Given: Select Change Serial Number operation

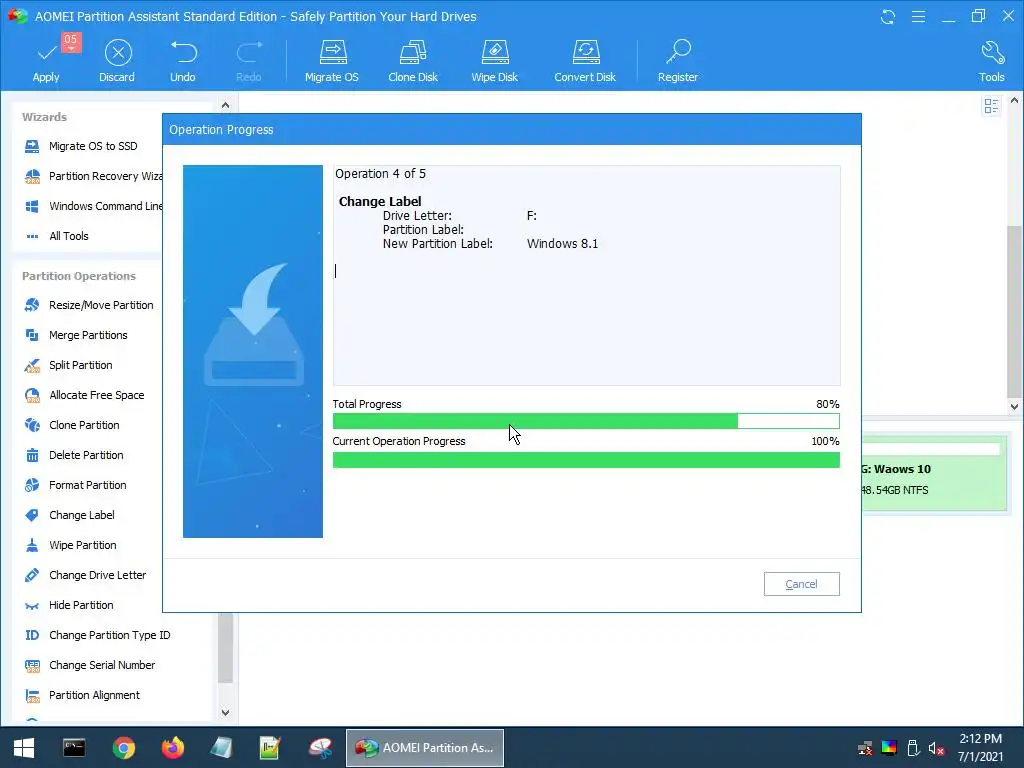Looking at the screenshot, I should (89, 665).
